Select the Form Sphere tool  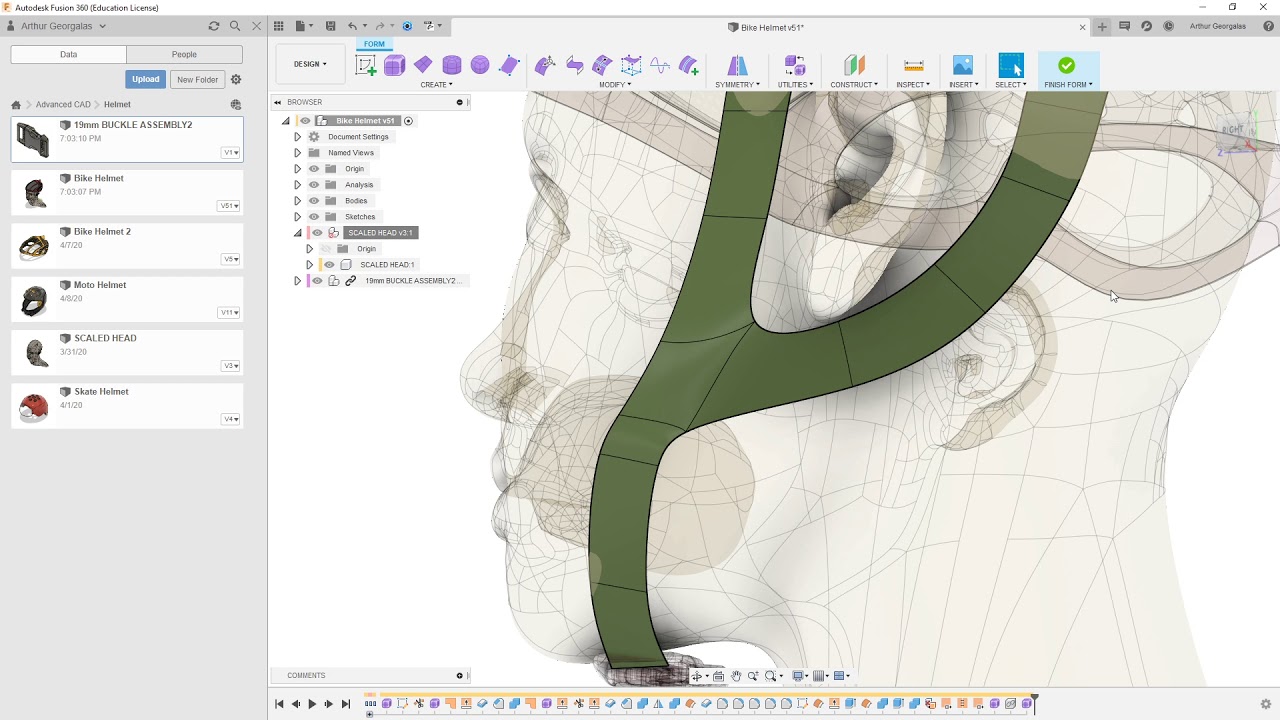pos(480,66)
